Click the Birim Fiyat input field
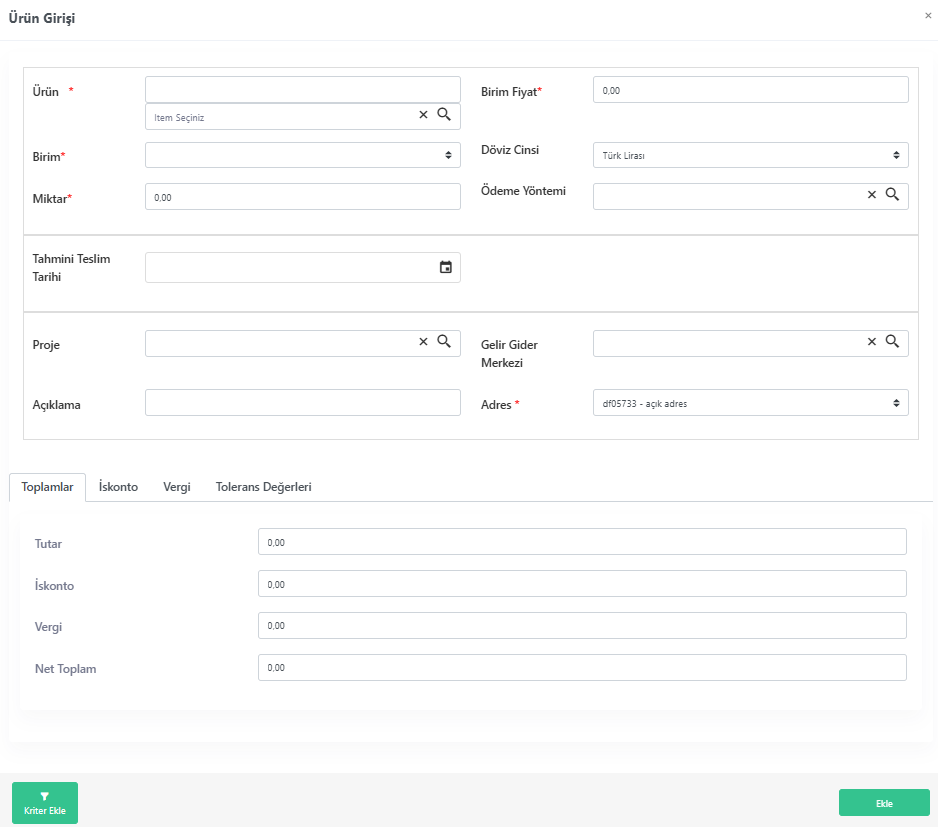Image resolution: width=938 pixels, height=827 pixels. 751,90
